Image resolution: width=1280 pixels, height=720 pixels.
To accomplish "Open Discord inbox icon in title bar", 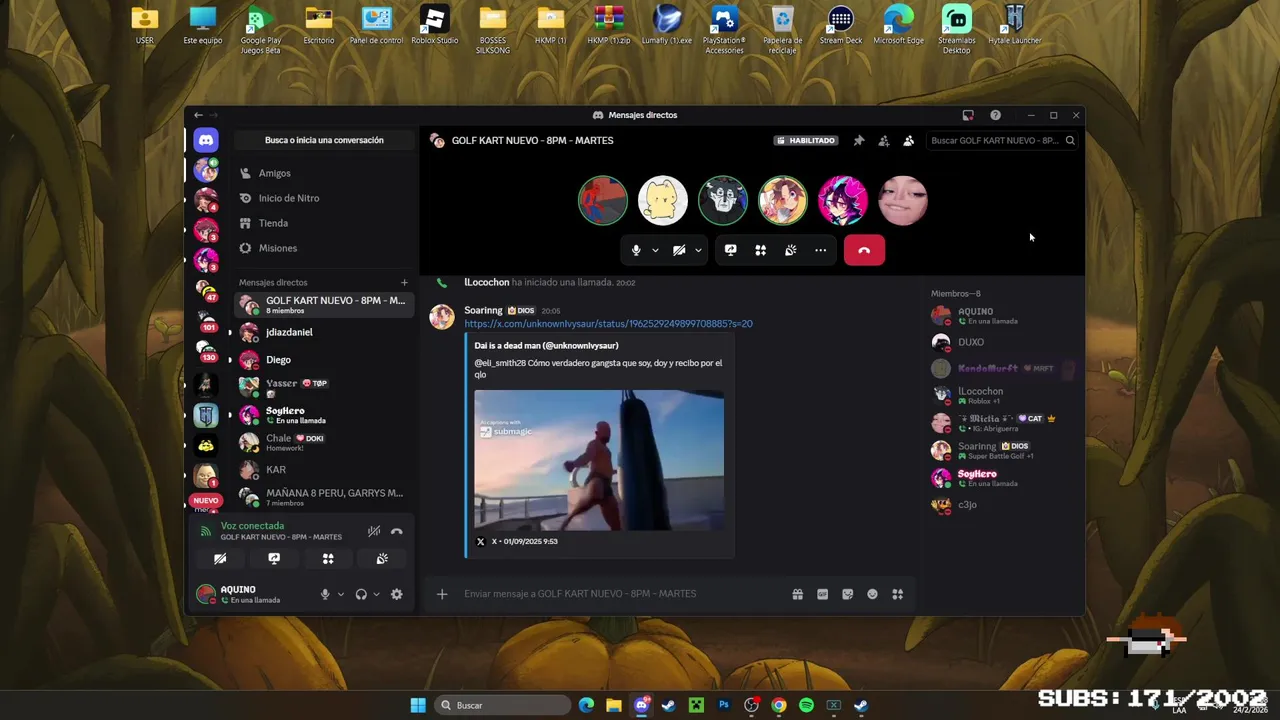I will coord(968,115).
